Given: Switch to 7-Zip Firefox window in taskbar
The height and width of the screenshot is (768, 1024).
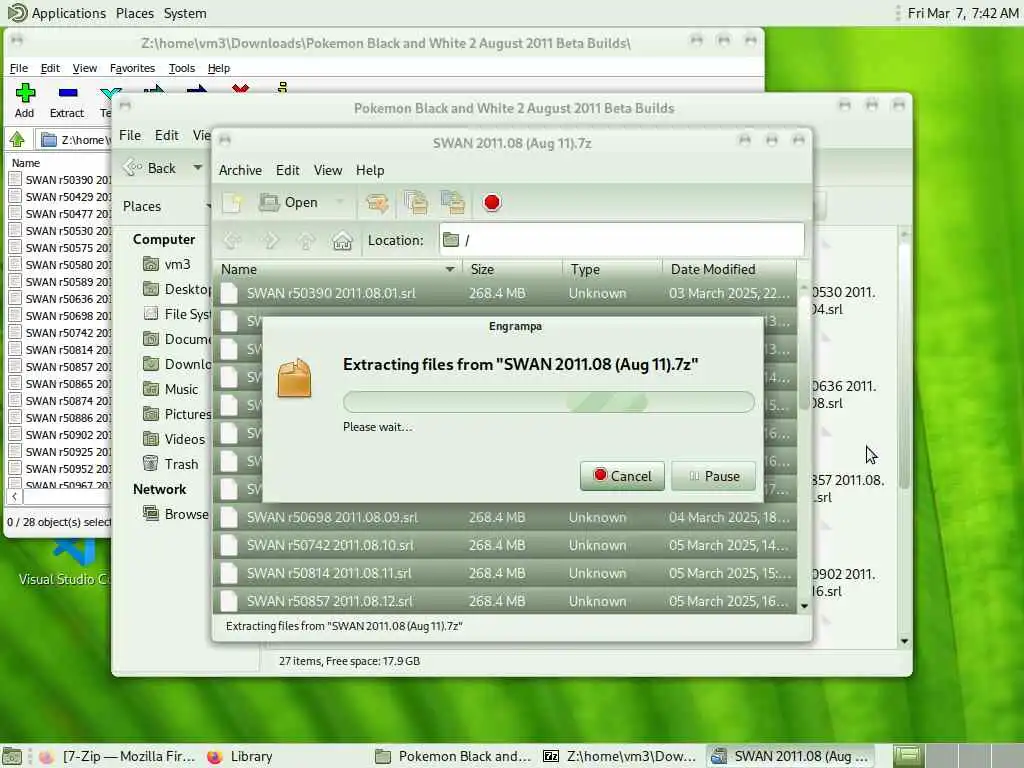Looking at the screenshot, I should click(x=118, y=756).
